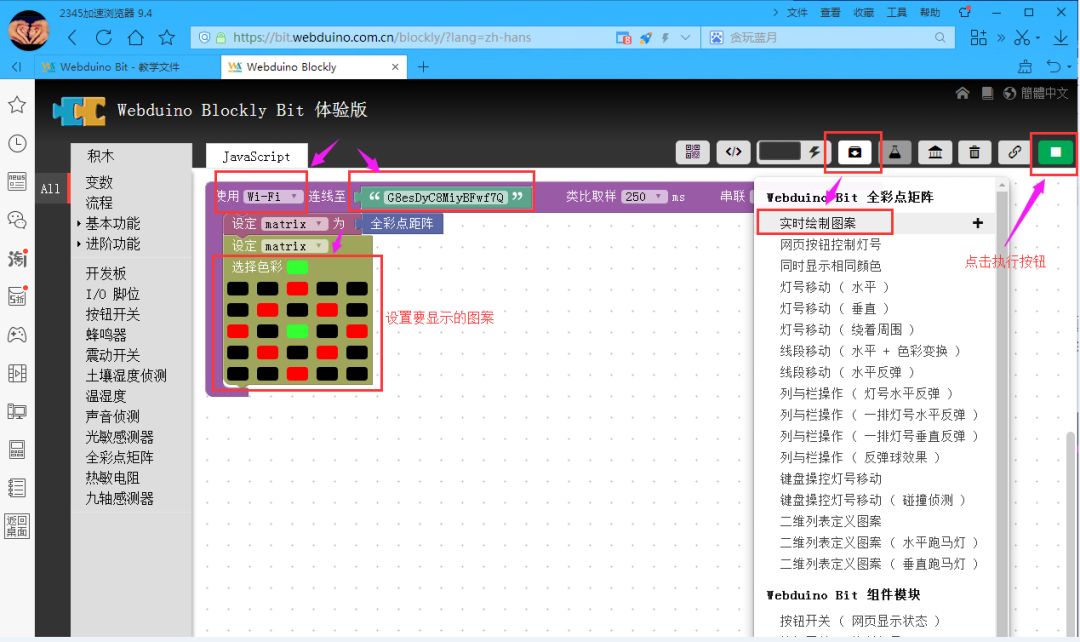
Task: Open the 250 ms sampling dropdown
Action: [x=644, y=197]
